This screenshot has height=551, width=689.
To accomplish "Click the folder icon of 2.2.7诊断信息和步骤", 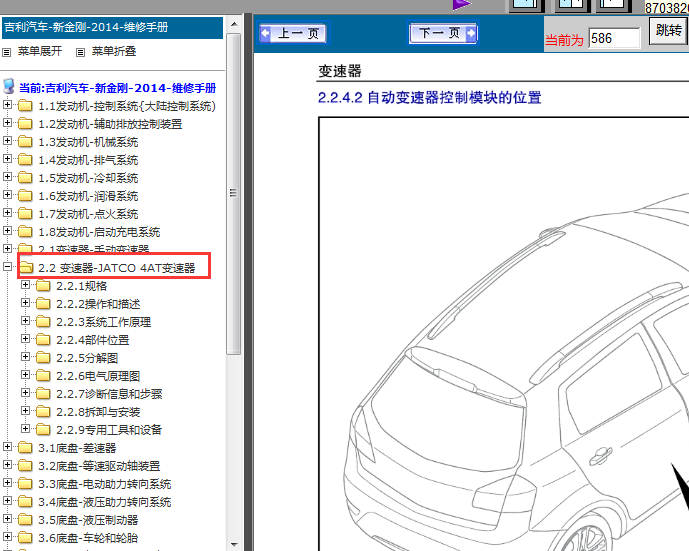I will point(43,394).
